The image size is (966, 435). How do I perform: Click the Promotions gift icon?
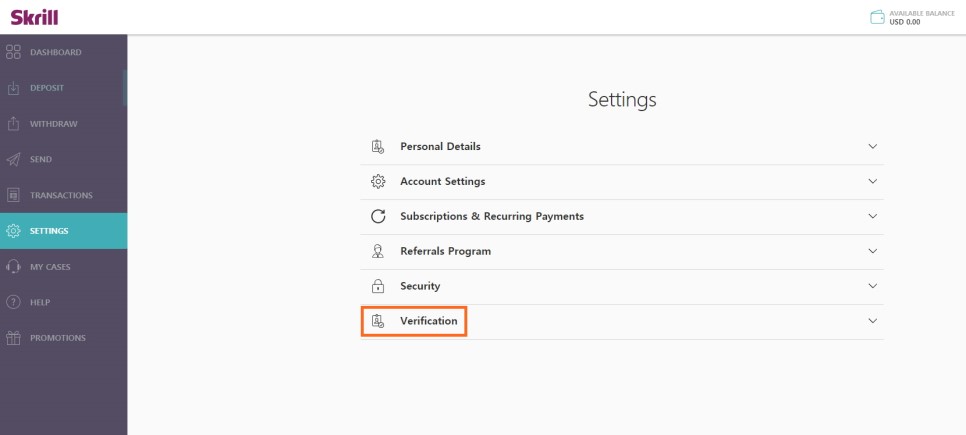pos(14,338)
